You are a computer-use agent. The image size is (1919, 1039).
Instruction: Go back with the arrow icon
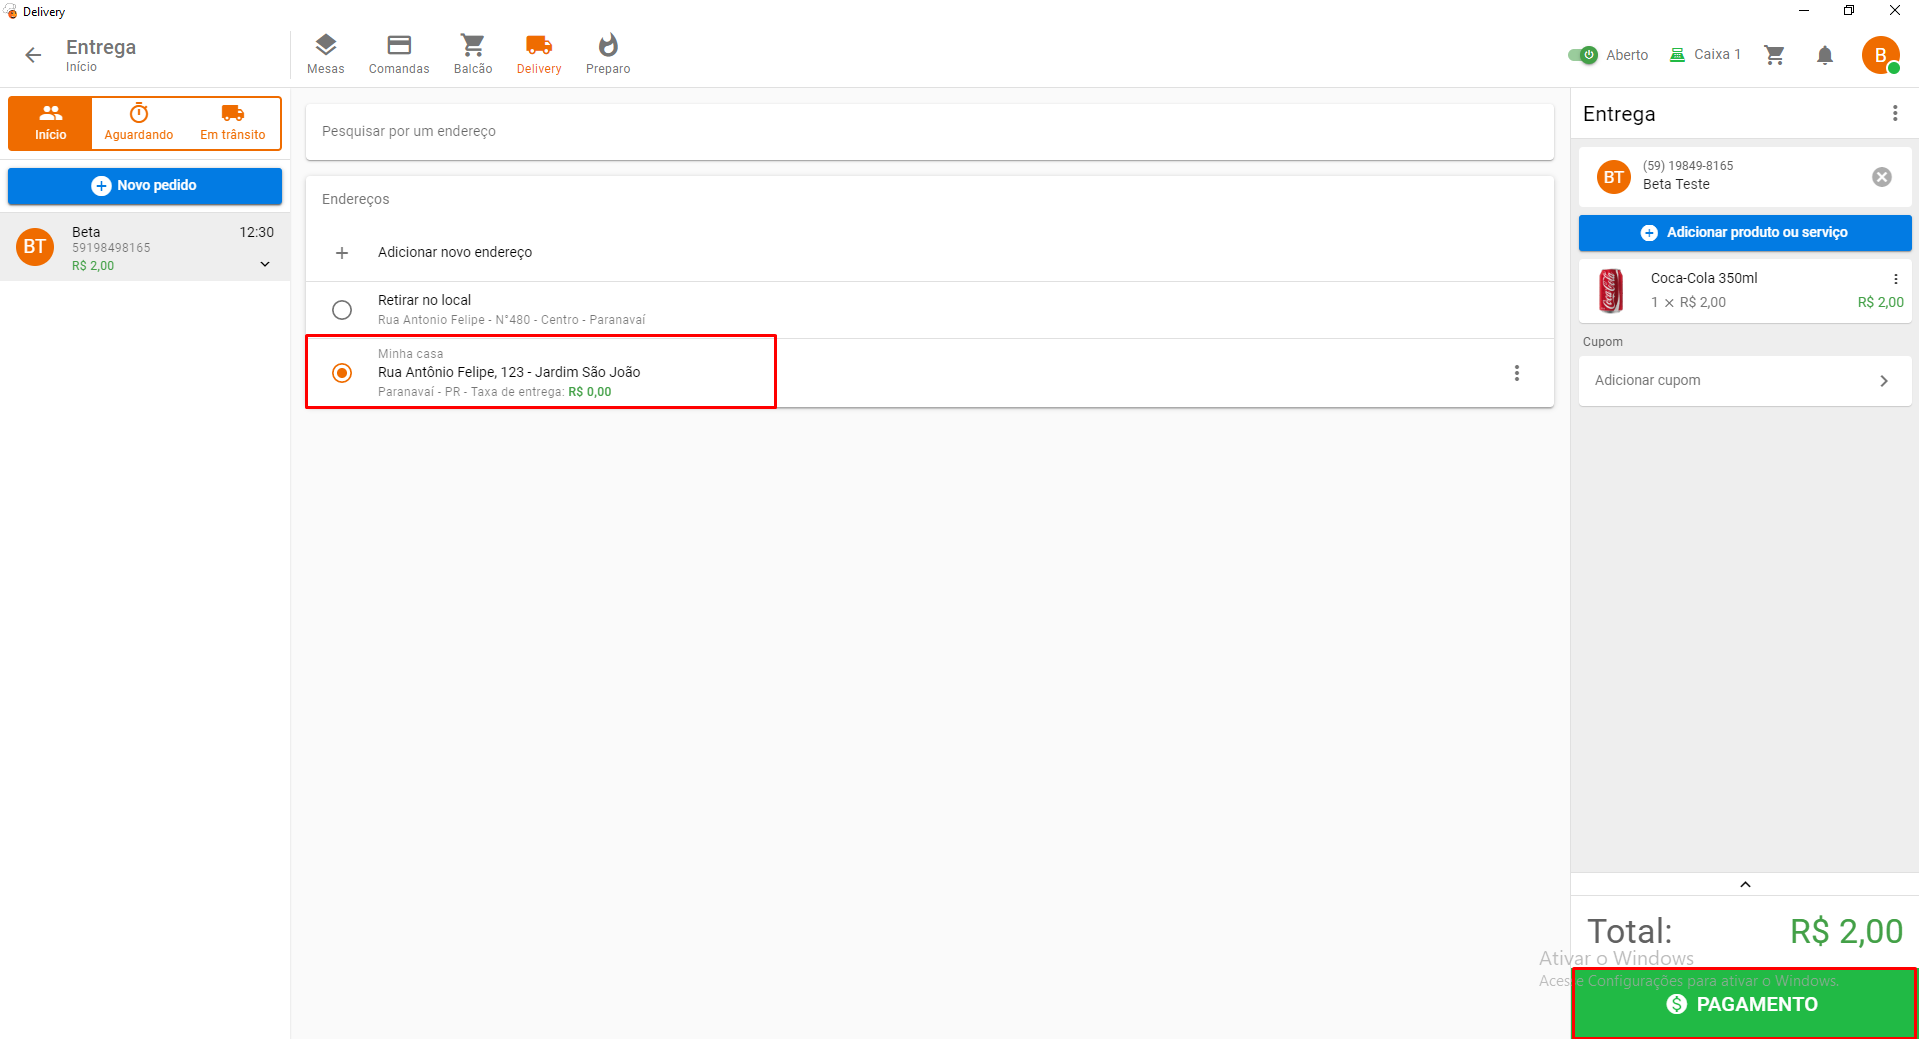tap(33, 56)
